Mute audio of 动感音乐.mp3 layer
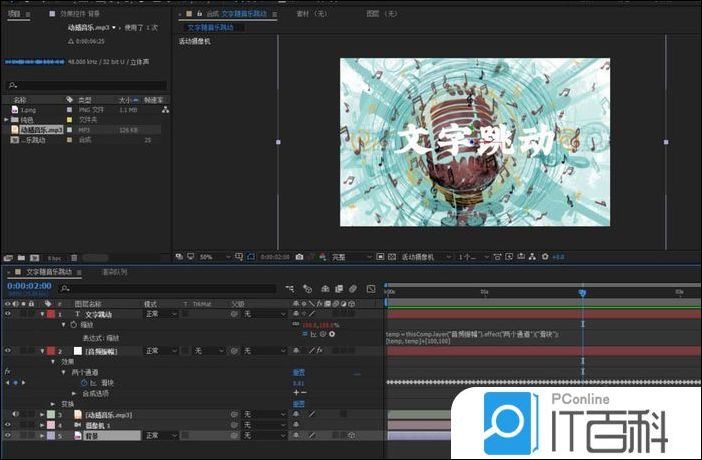The image size is (702, 460). click(x=16, y=414)
